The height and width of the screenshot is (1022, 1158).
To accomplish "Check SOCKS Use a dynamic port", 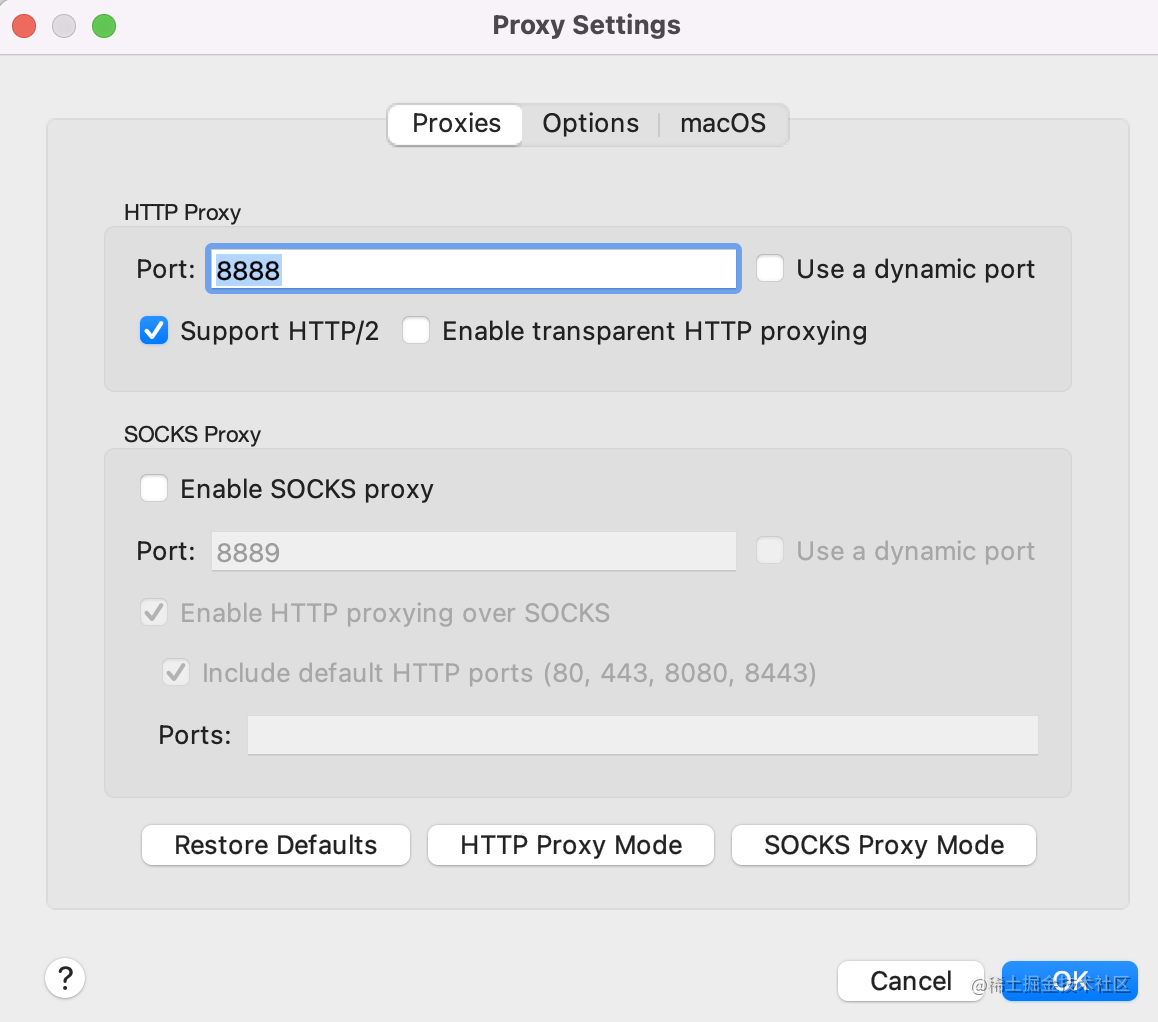I will (770, 551).
